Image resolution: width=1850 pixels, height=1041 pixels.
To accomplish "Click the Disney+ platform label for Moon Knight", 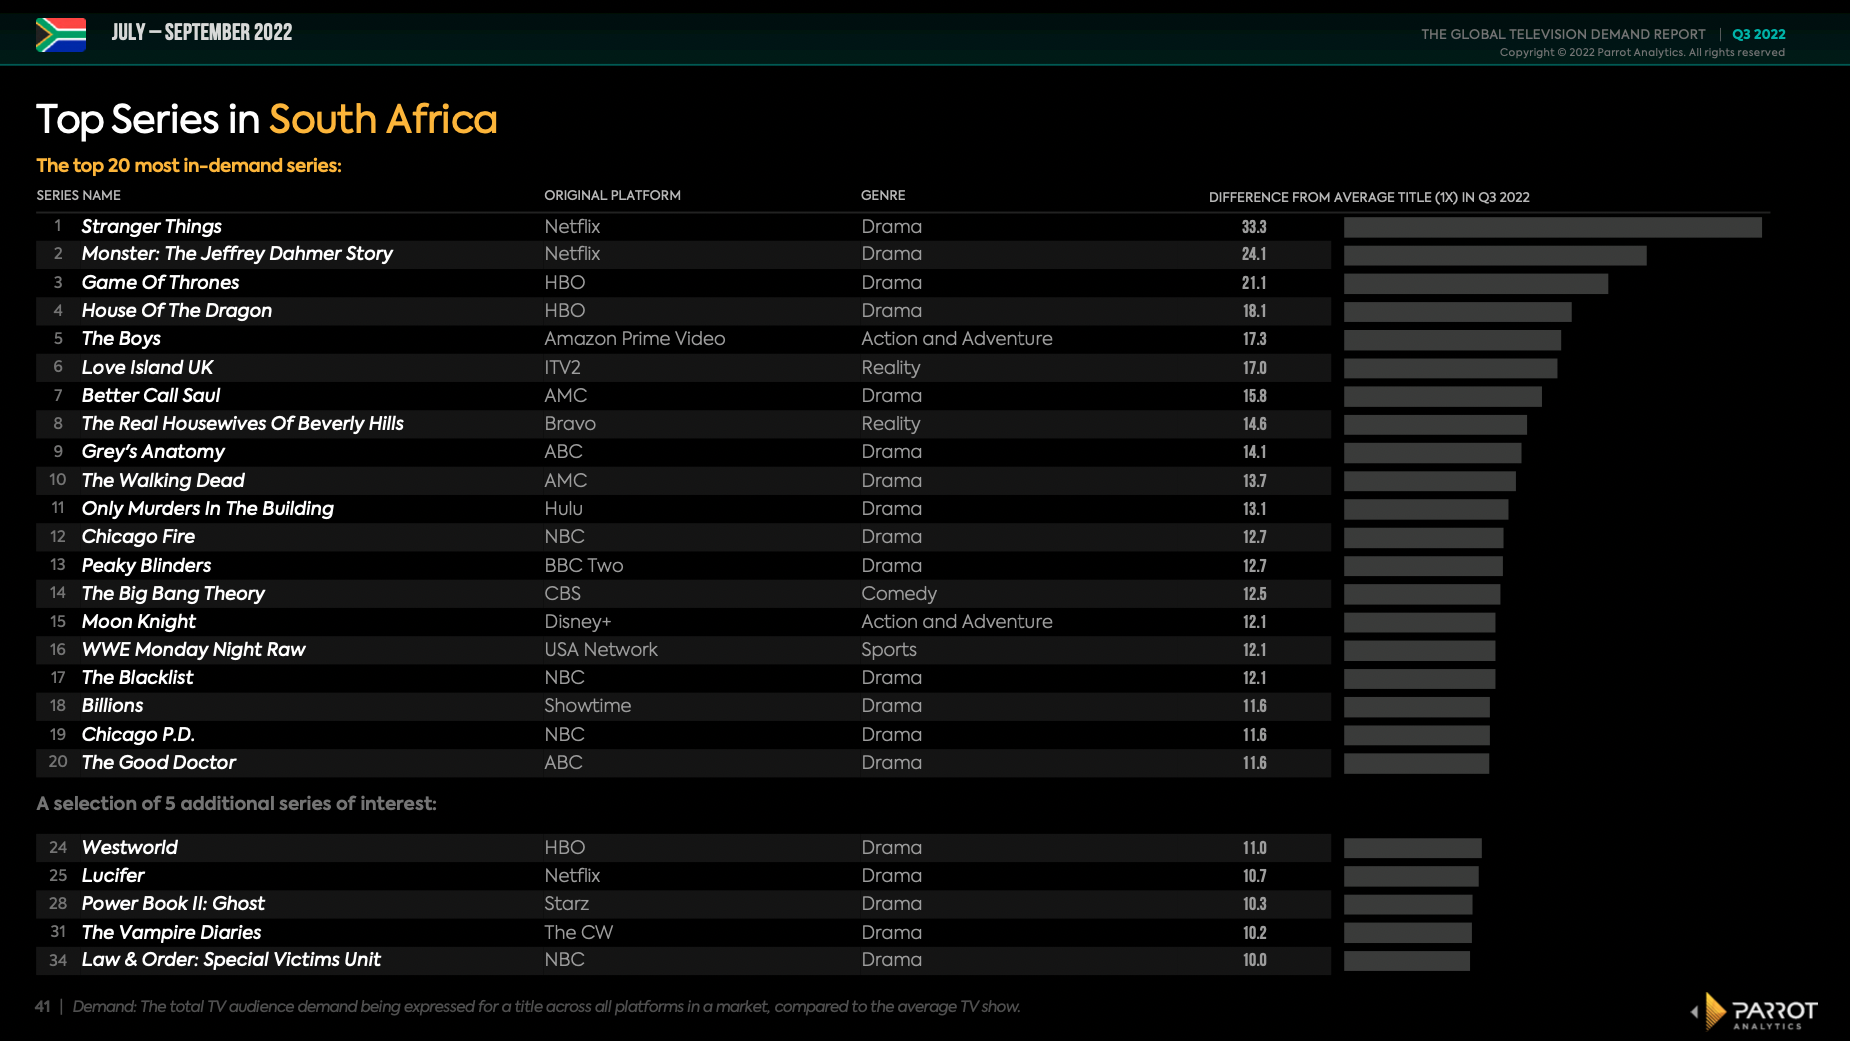I will click(x=578, y=621).
